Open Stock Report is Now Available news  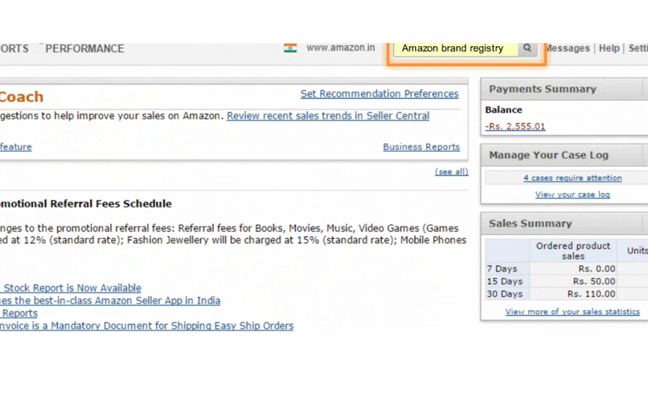tap(71, 288)
